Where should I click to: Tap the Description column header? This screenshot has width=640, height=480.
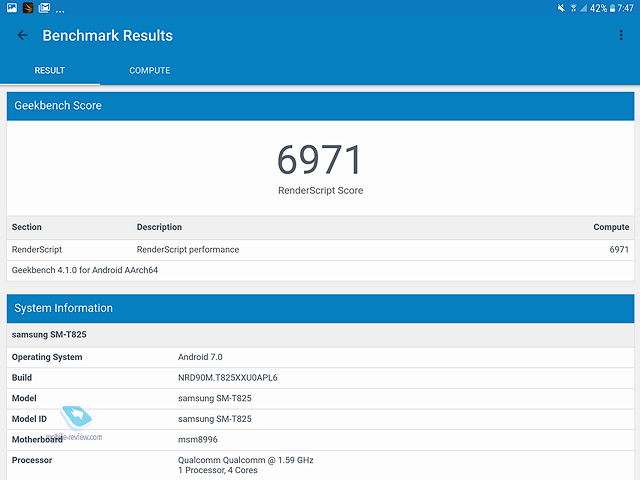point(159,227)
